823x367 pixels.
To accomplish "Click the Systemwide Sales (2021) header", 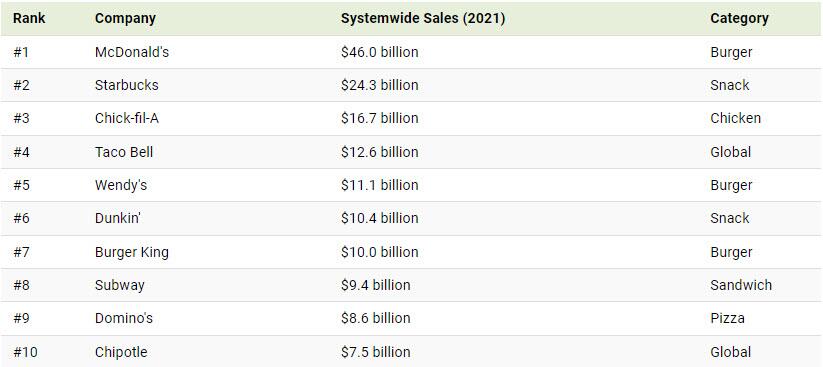I will [423, 18].
